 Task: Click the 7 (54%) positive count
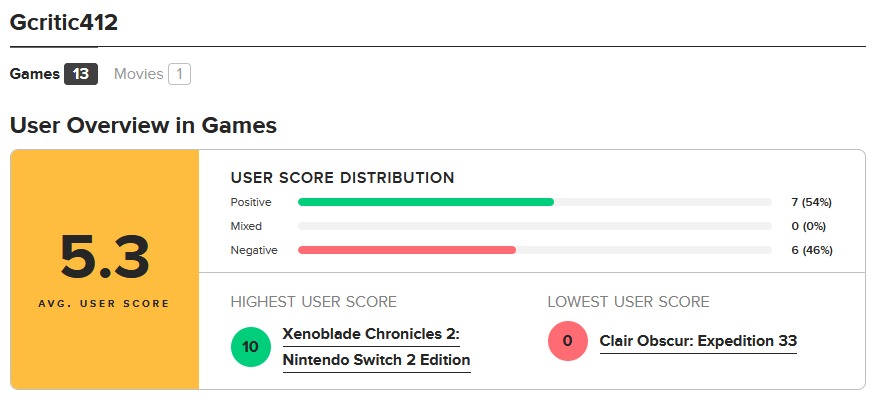click(x=812, y=202)
